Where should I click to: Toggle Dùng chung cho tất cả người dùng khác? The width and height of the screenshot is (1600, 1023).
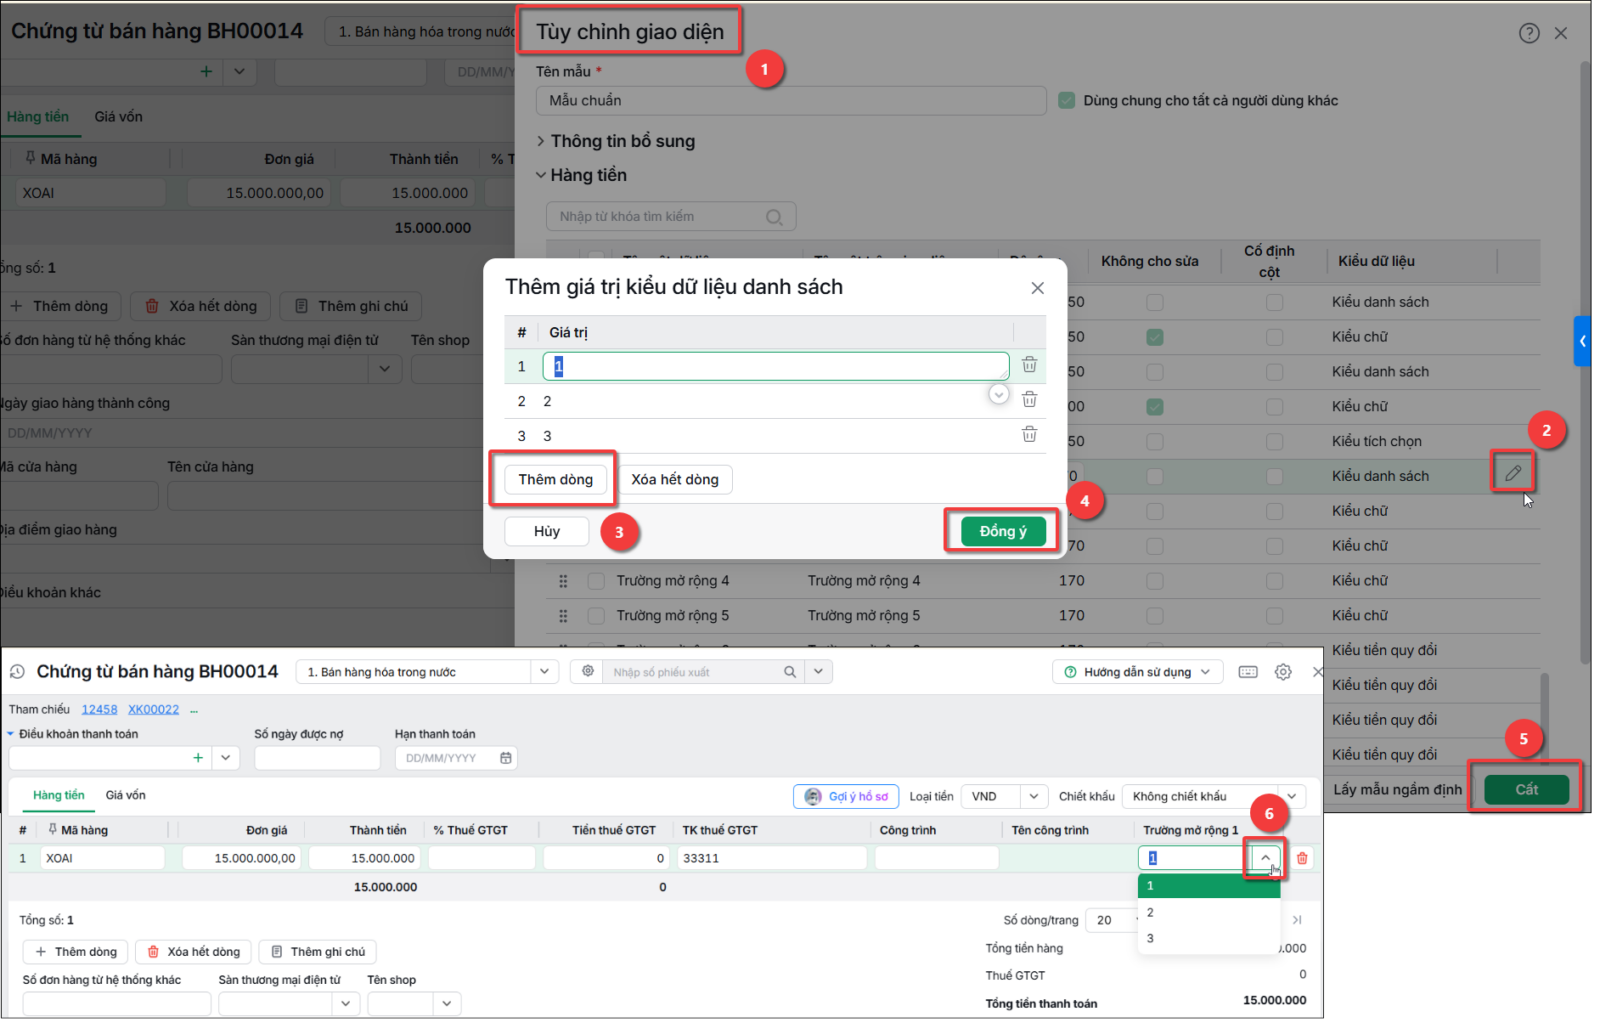[1067, 100]
